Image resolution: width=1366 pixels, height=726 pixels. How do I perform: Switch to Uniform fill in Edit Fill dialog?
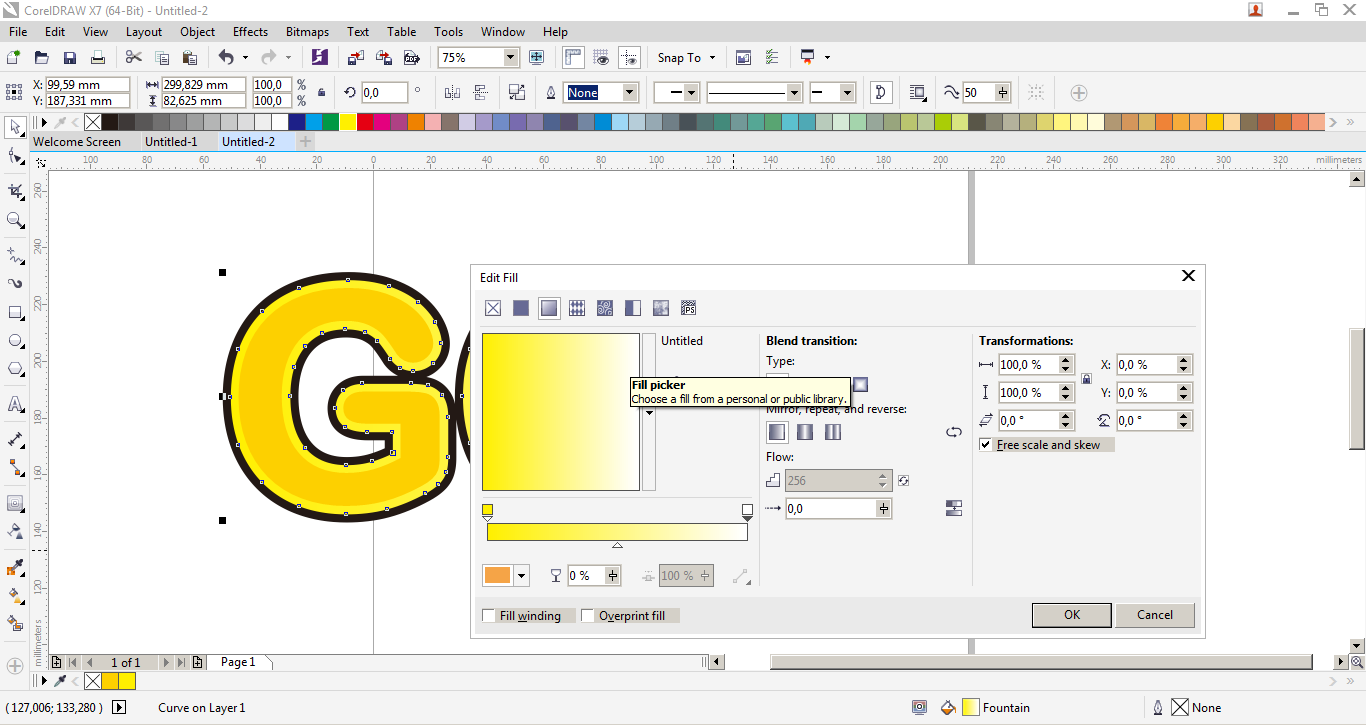(521, 308)
